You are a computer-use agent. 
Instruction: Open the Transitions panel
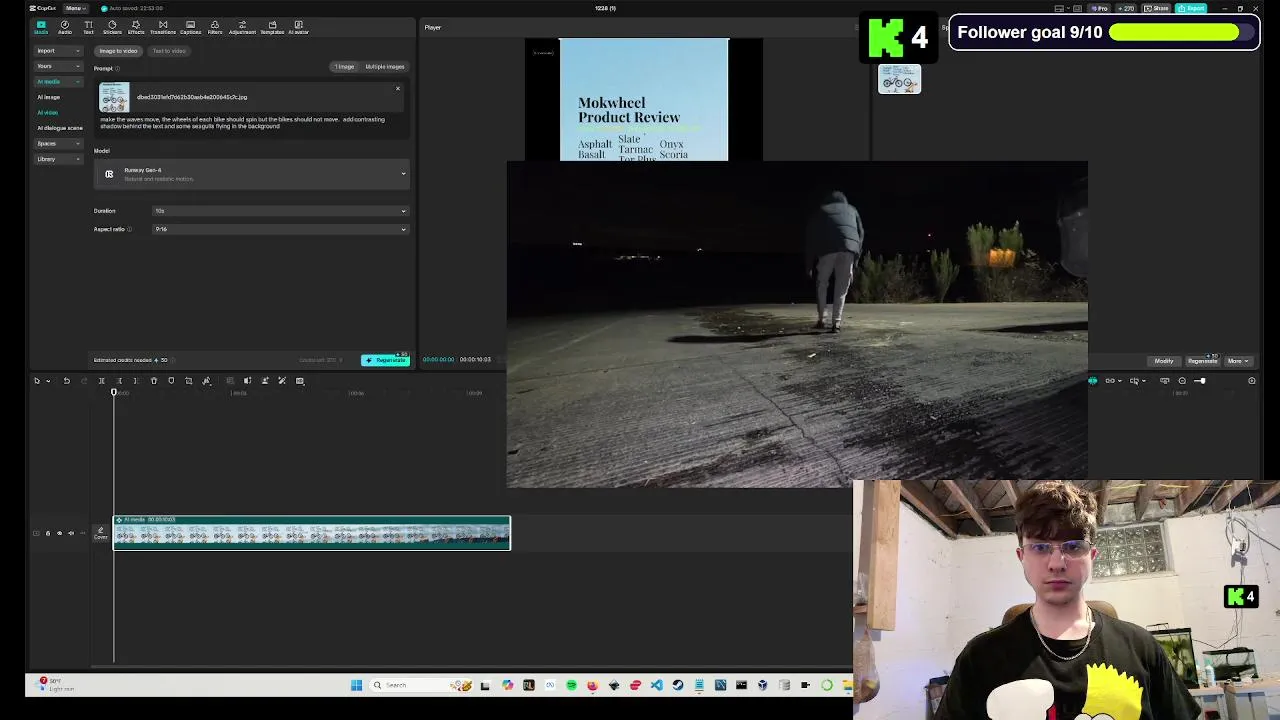coord(163,27)
